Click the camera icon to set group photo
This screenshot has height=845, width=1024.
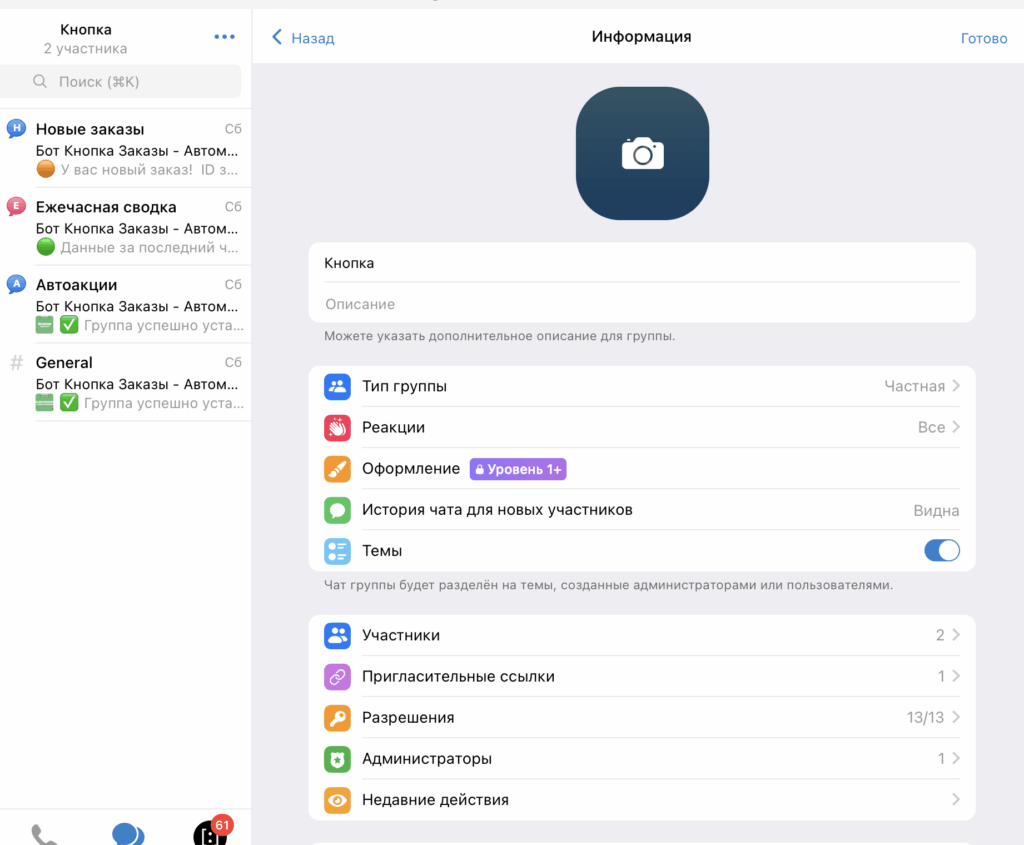tap(643, 153)
